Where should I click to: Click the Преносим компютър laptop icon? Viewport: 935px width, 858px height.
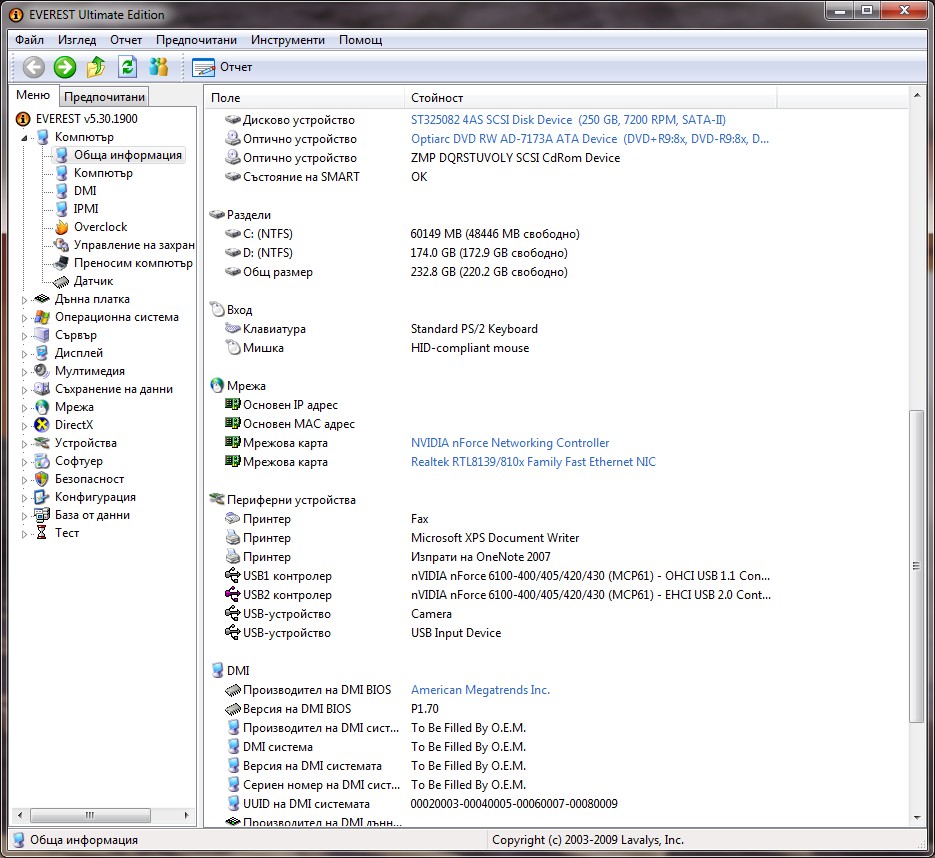pyautogui.click(x=61, y=263)
